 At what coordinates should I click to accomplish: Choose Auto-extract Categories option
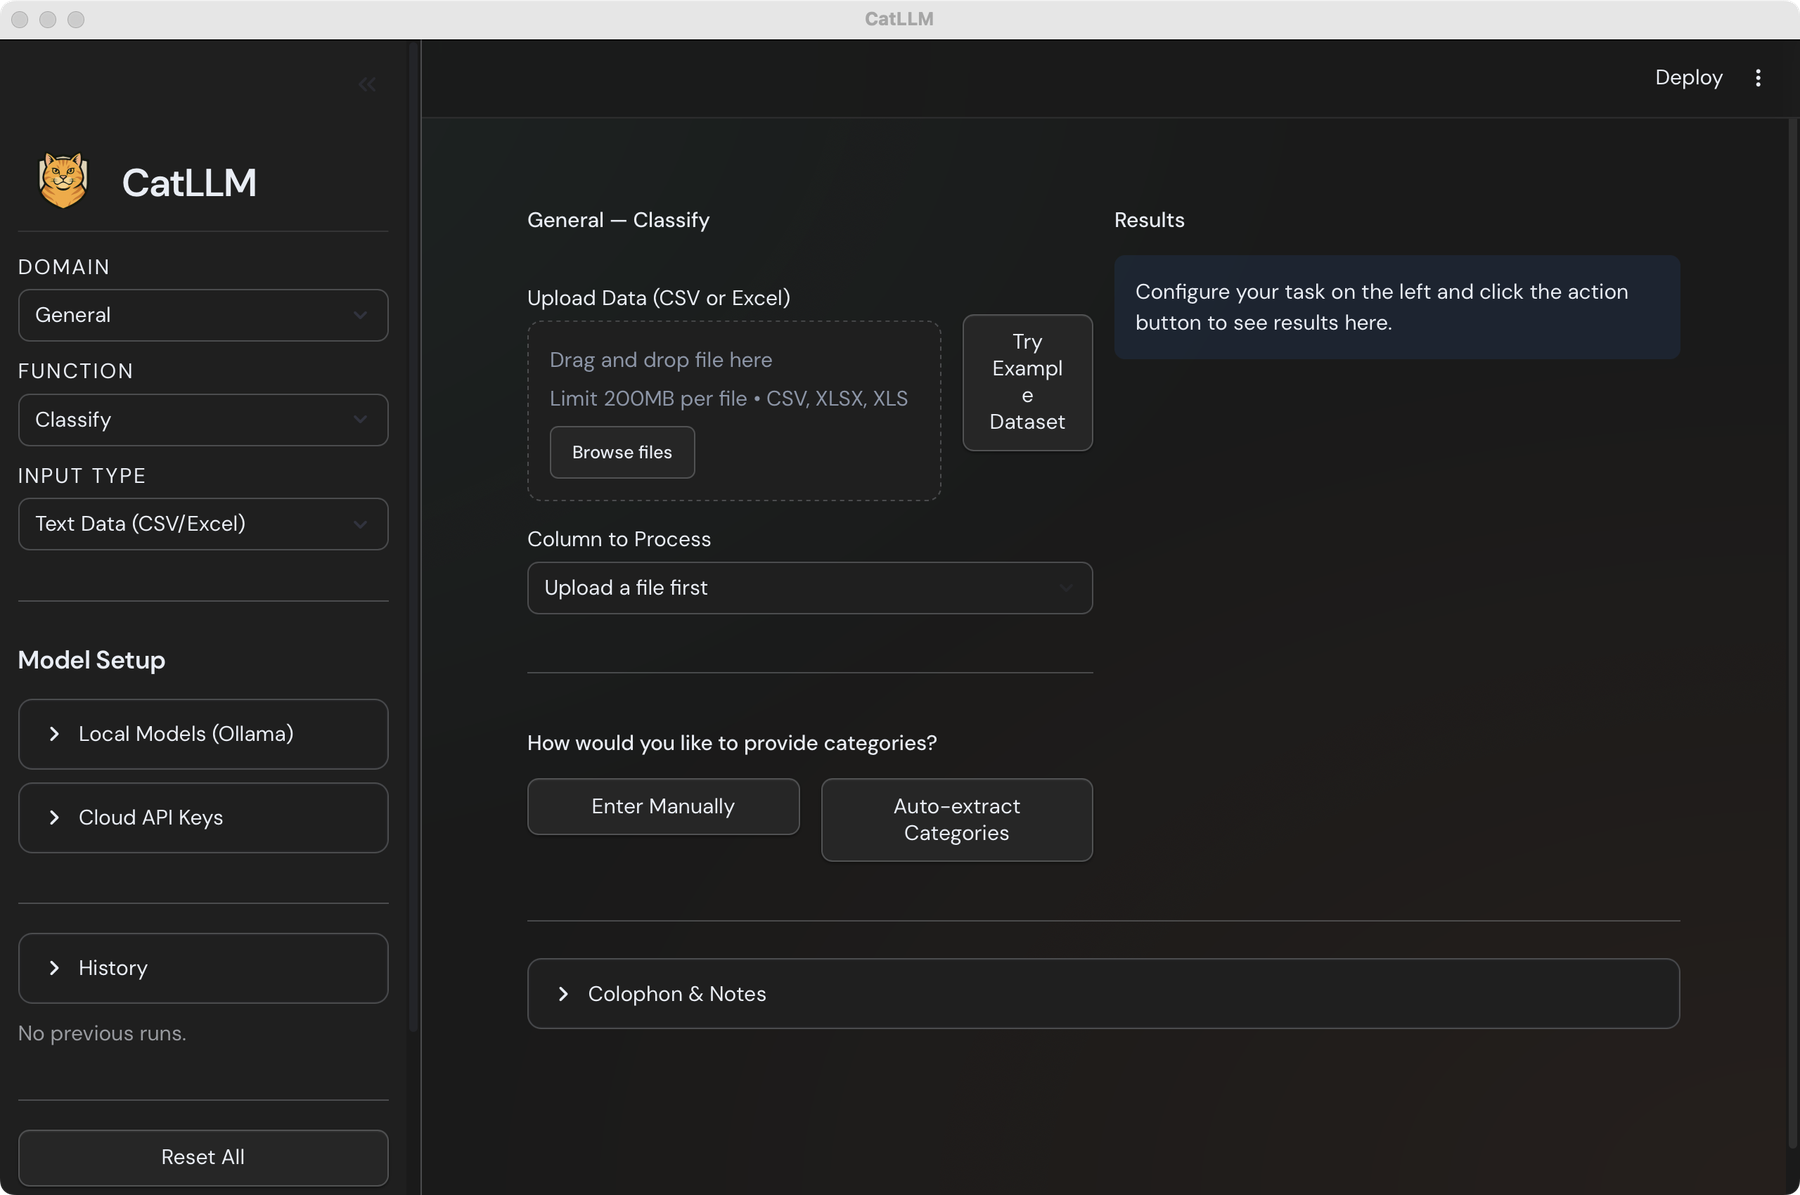(957, 820)
